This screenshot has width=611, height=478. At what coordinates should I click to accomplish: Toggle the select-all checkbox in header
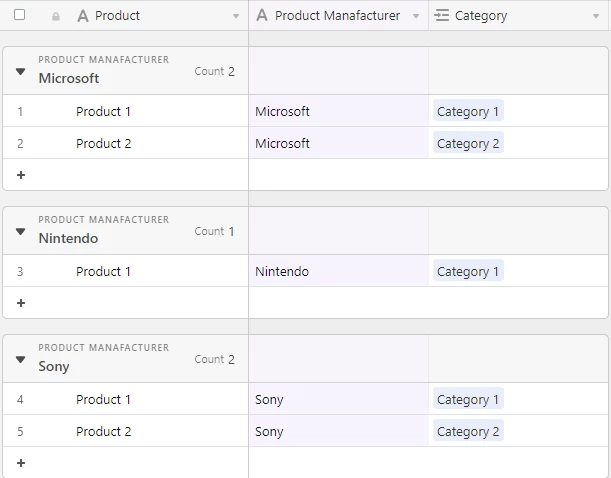[19, 15]
